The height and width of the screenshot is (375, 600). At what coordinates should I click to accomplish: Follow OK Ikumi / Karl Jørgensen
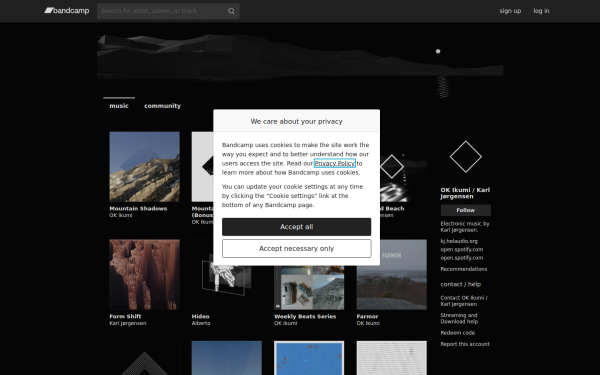tap(466, 210)
